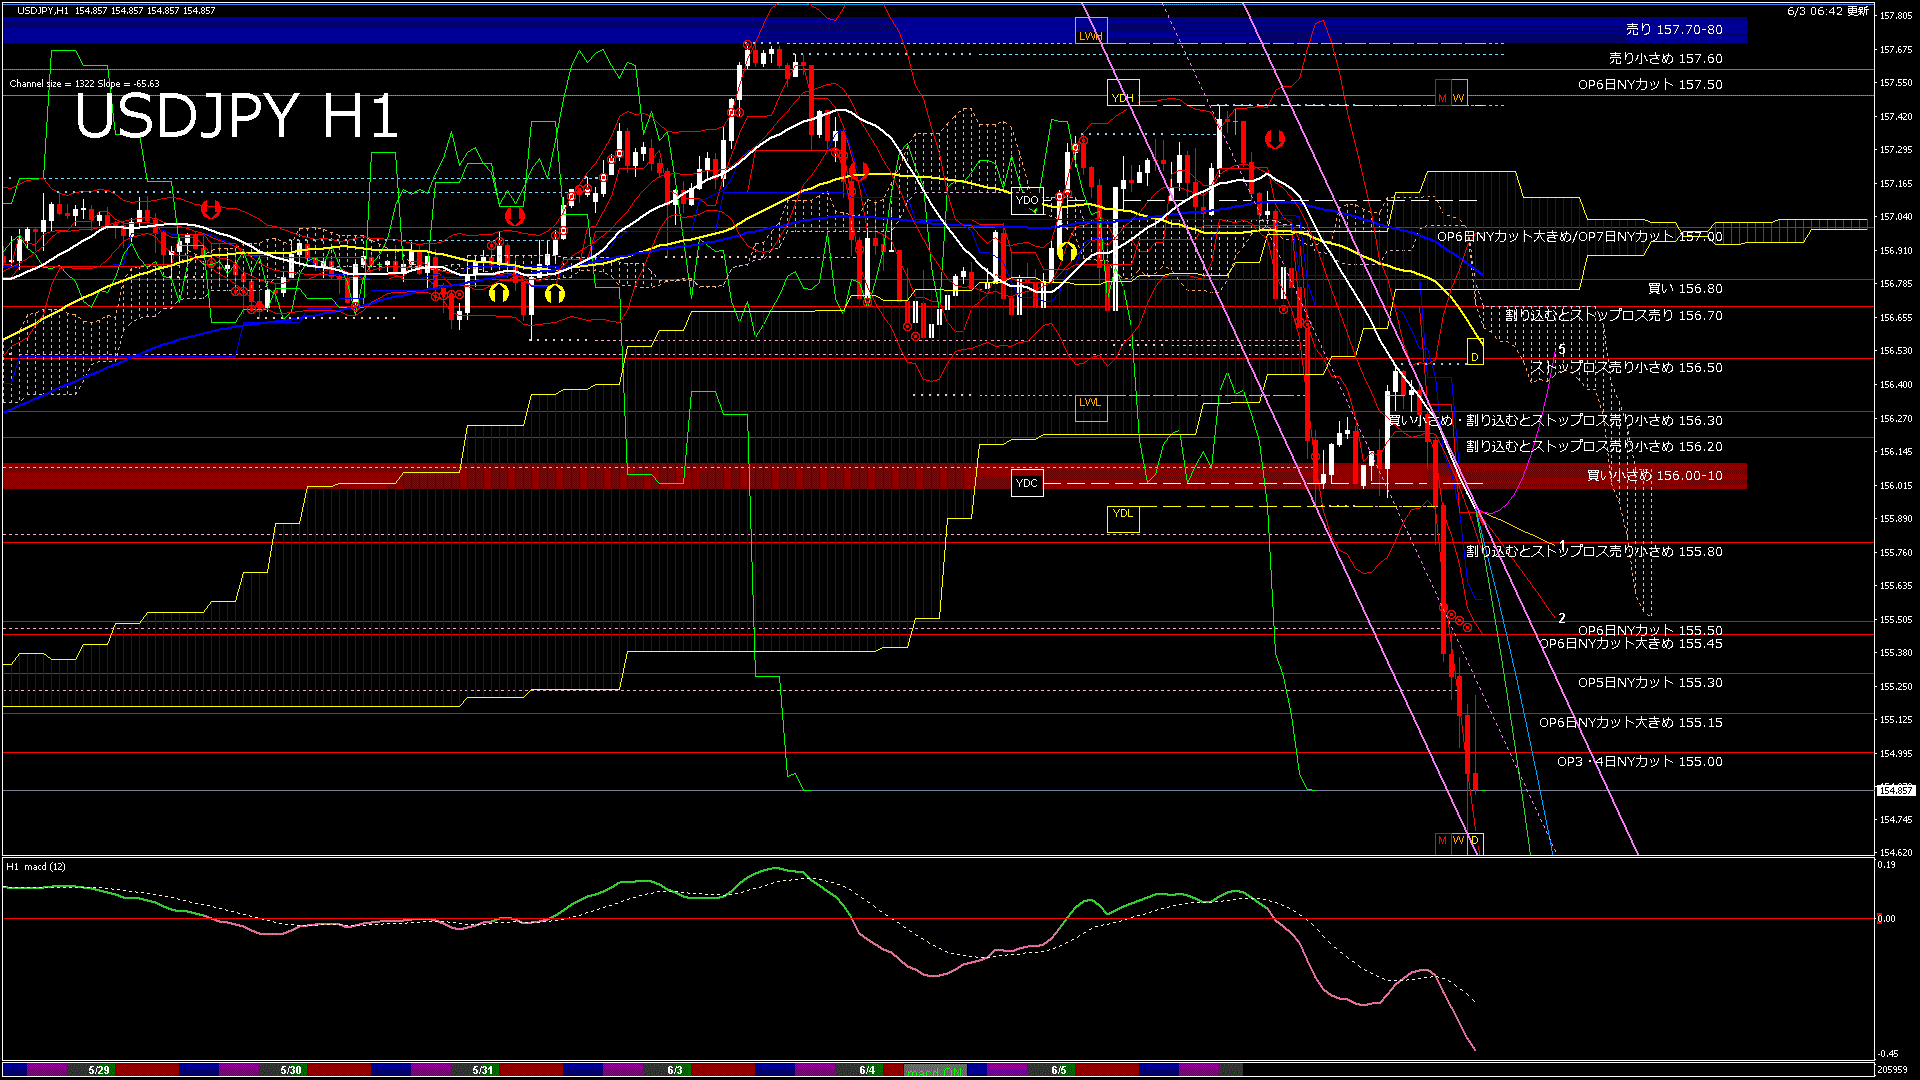Click the OP3・4日NYカット 155.00 level label
The width and height of the screenshot is (1920, 1080).
tap(1639, 762)
